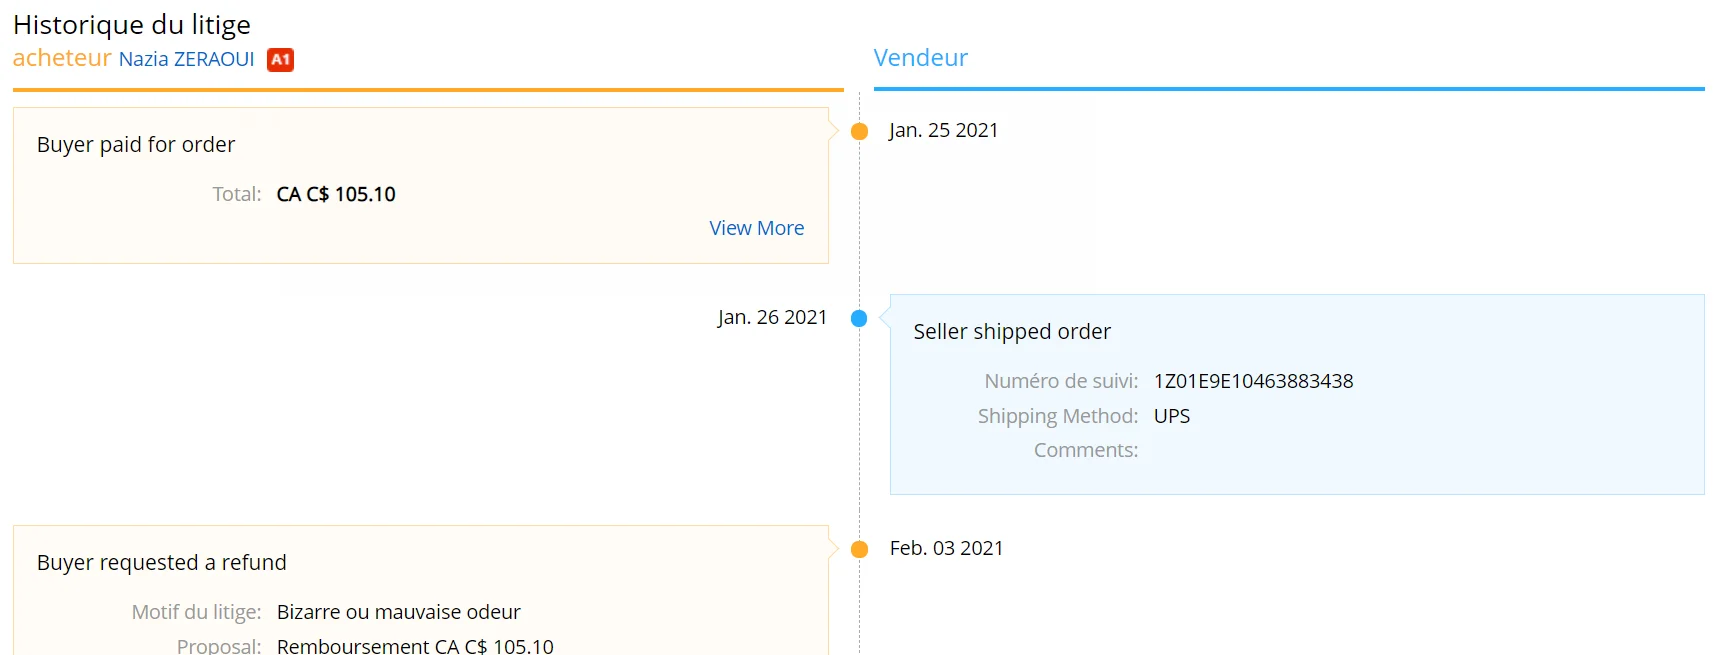Click the Seller shipped order title
This screenshot has width=1717, height=655.
coord(1011,332)
